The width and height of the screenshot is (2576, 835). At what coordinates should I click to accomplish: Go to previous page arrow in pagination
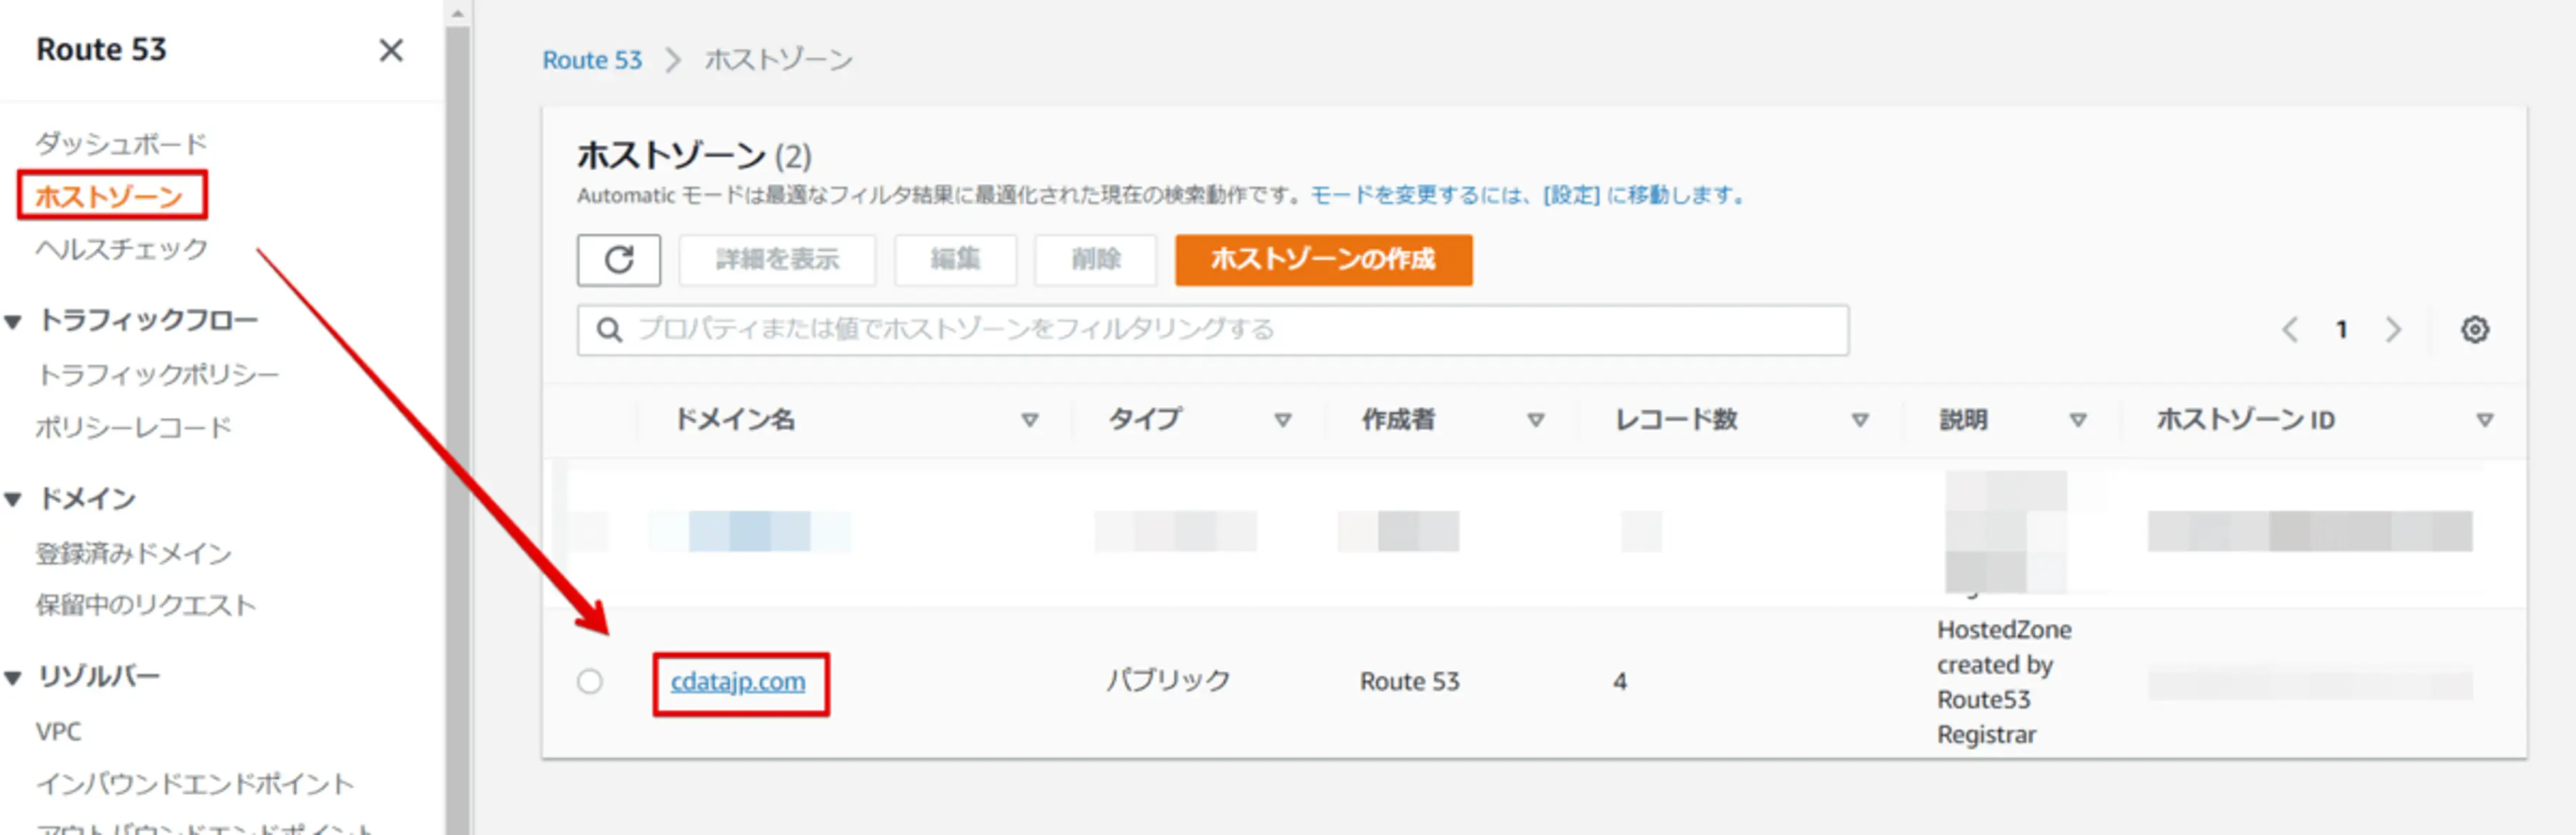[2290, 329]
